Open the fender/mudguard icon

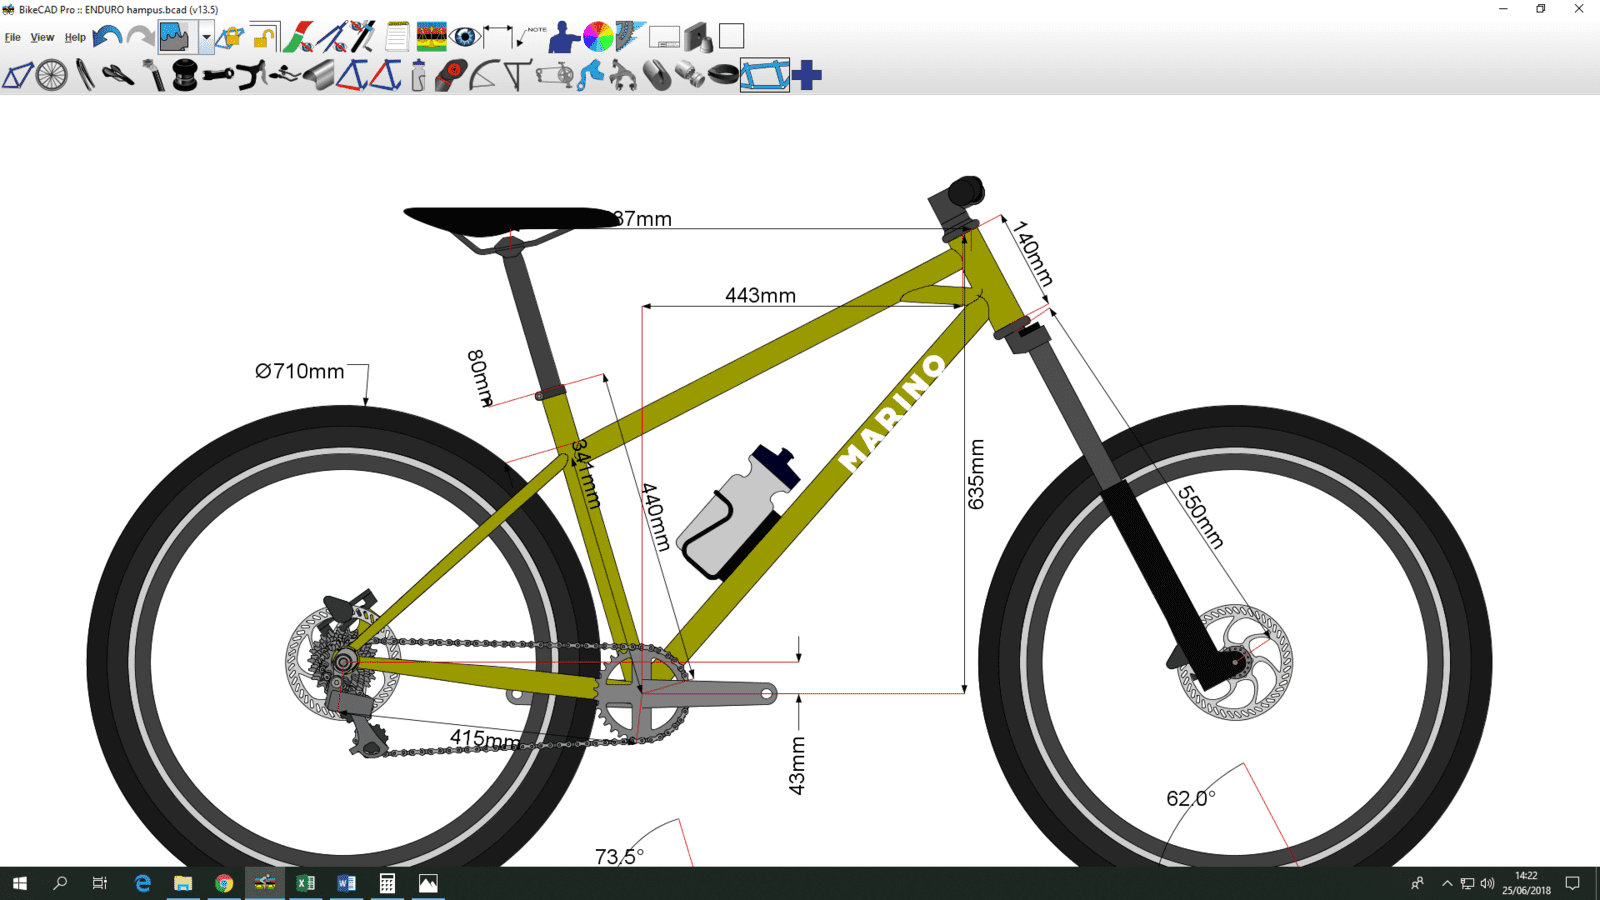[x=483, y=76]
